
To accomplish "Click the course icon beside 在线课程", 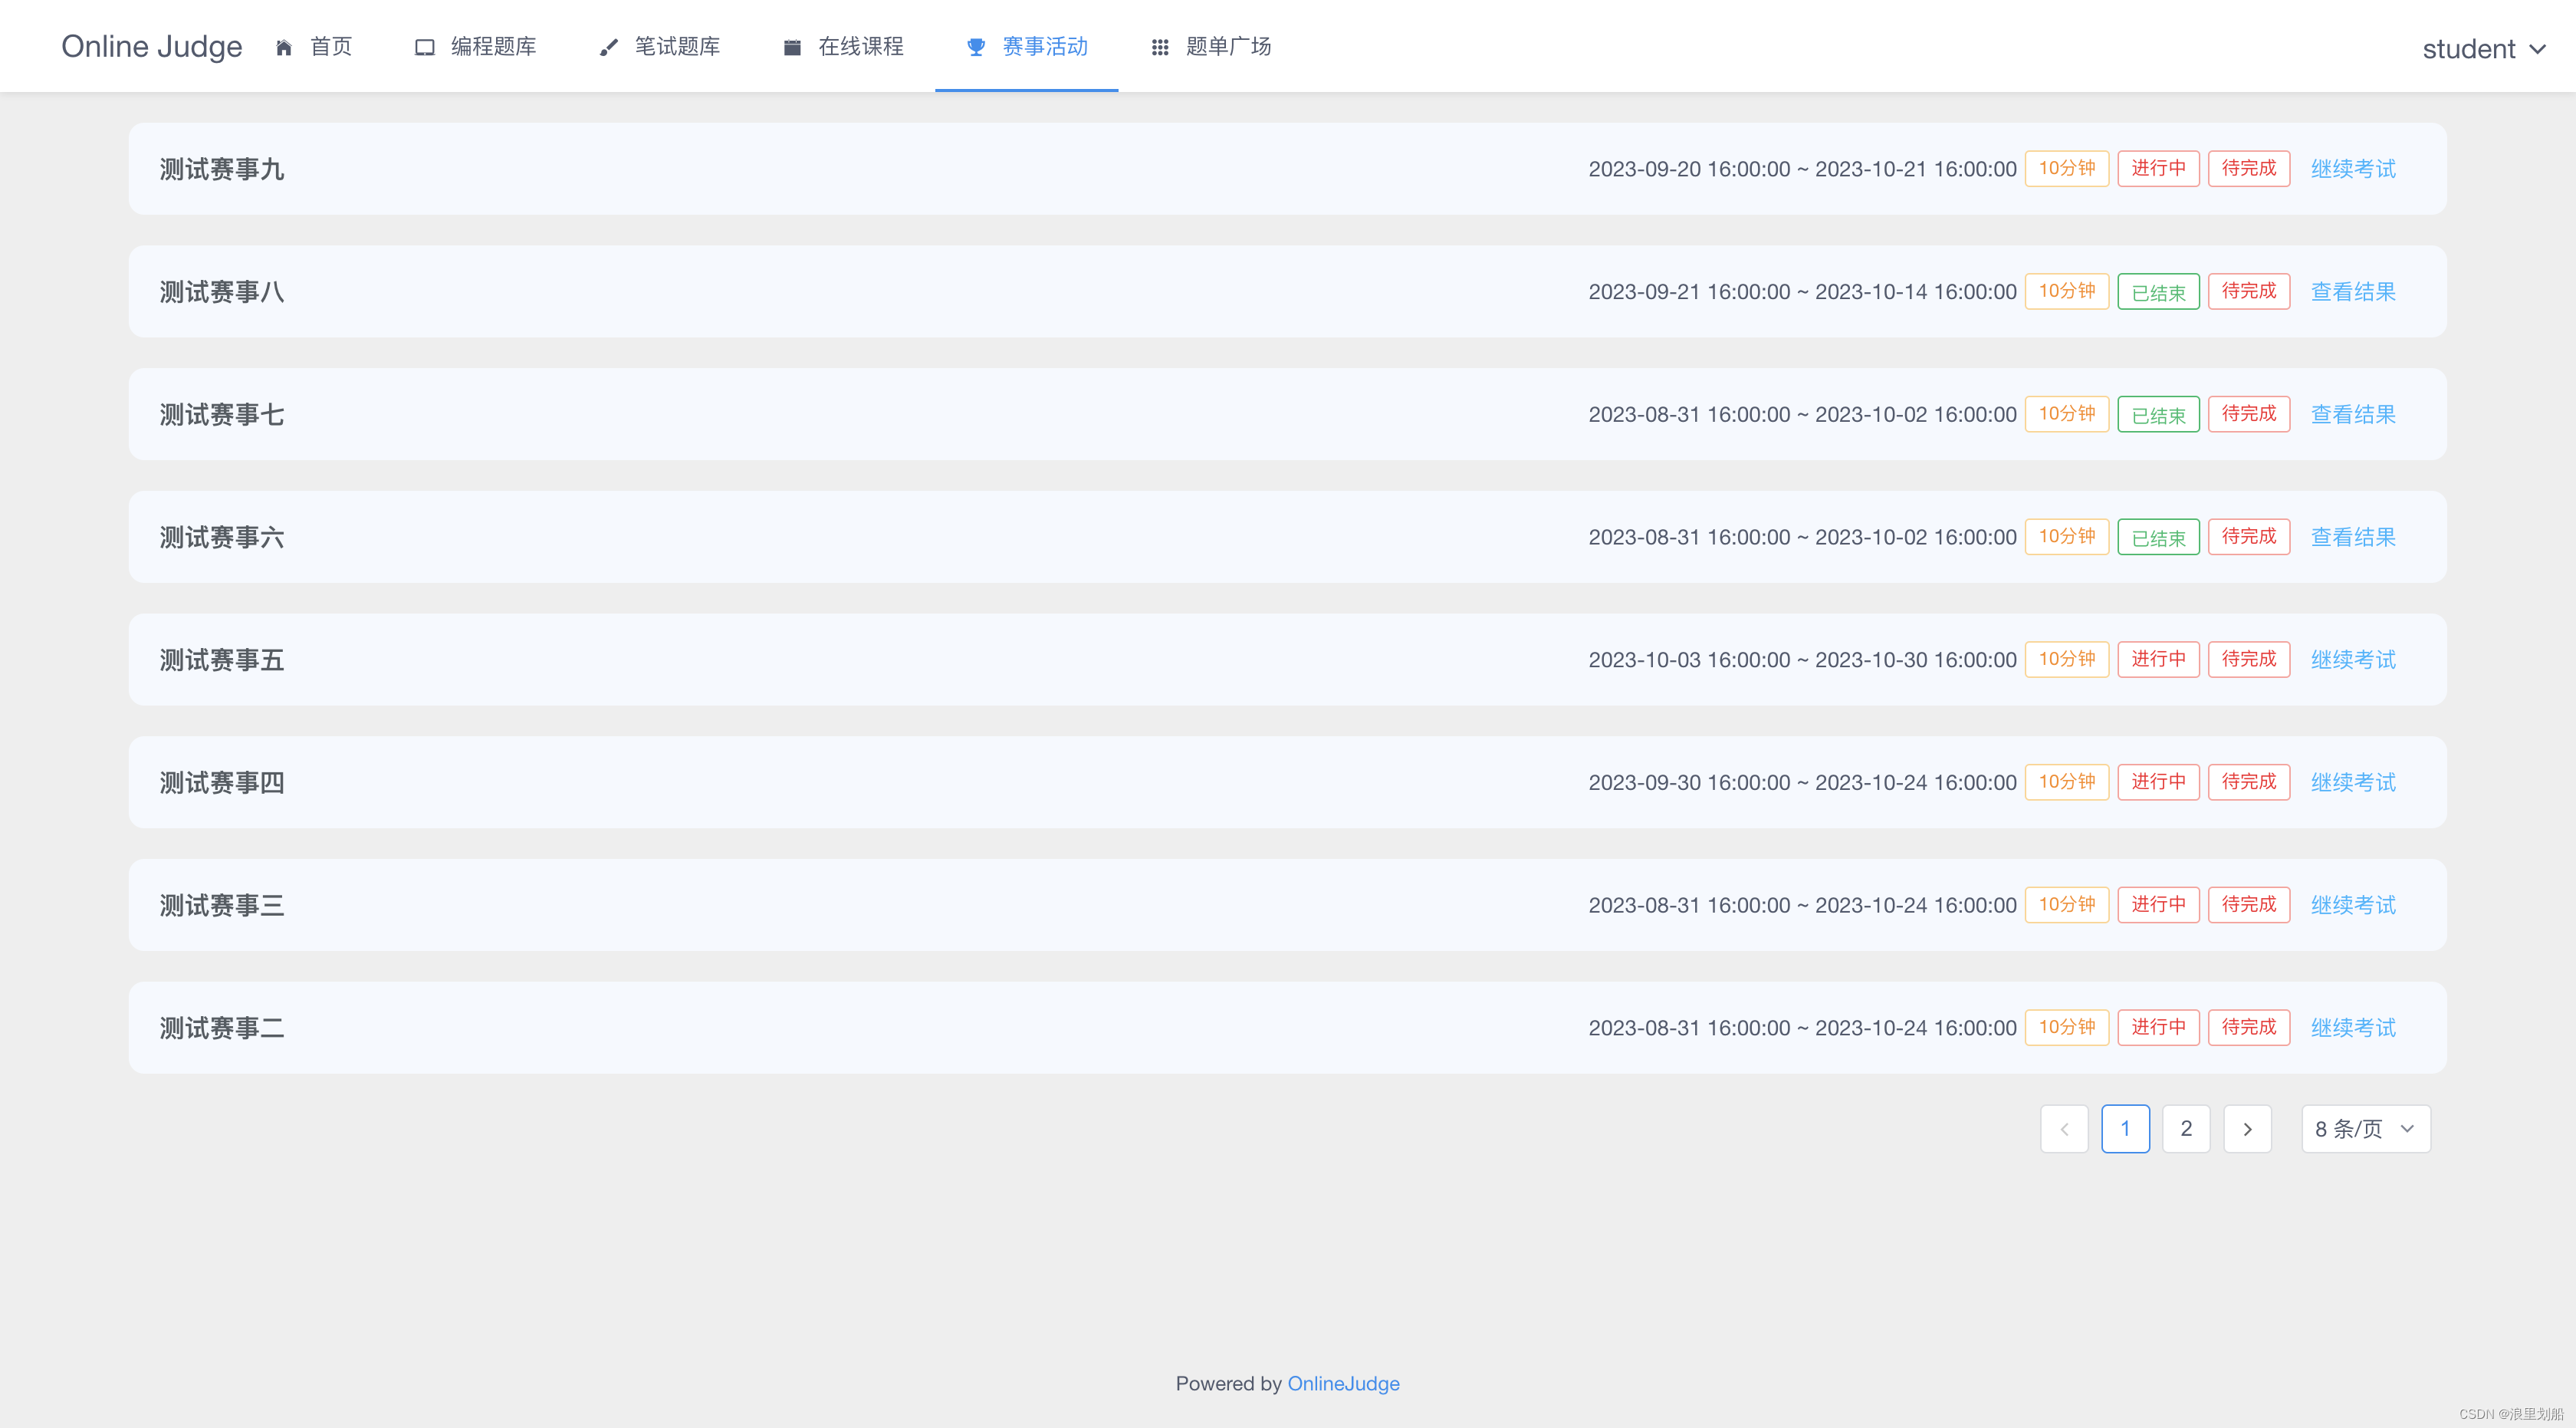I will tap(791, 46).
